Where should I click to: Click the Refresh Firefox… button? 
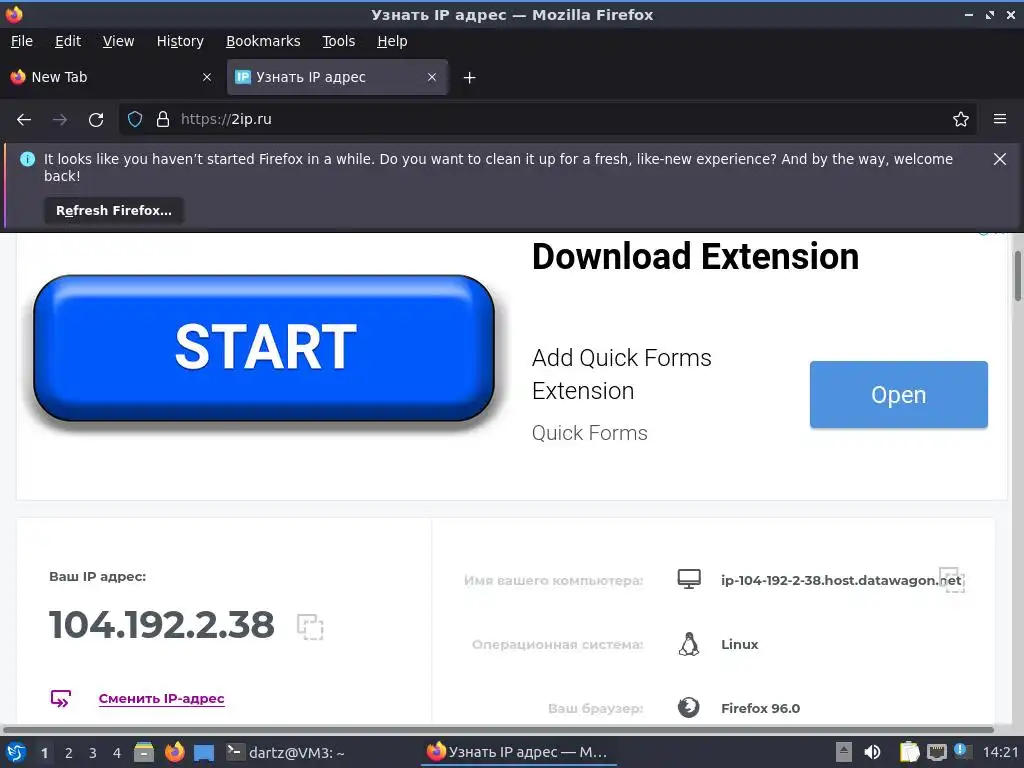point(114,211)
